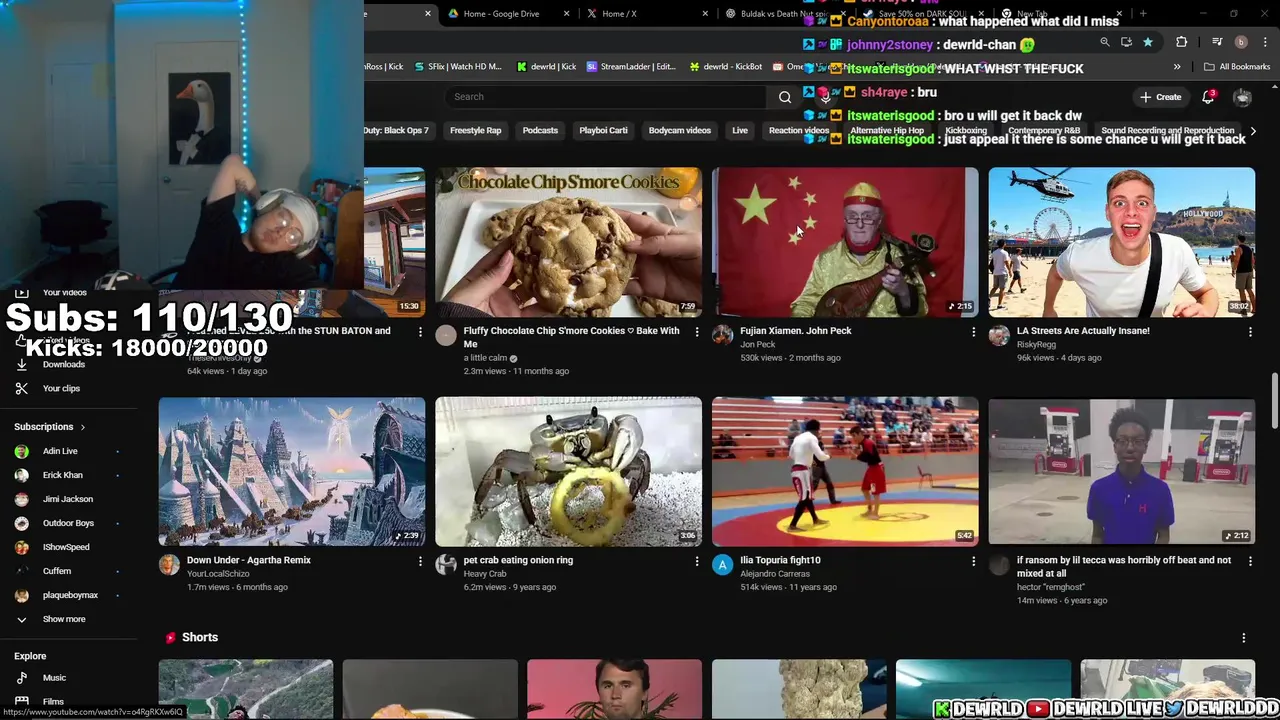Select the Podcasts filter chip
Screen dimensions: 1280x720
pyautogui.click(x=540, y=131)
